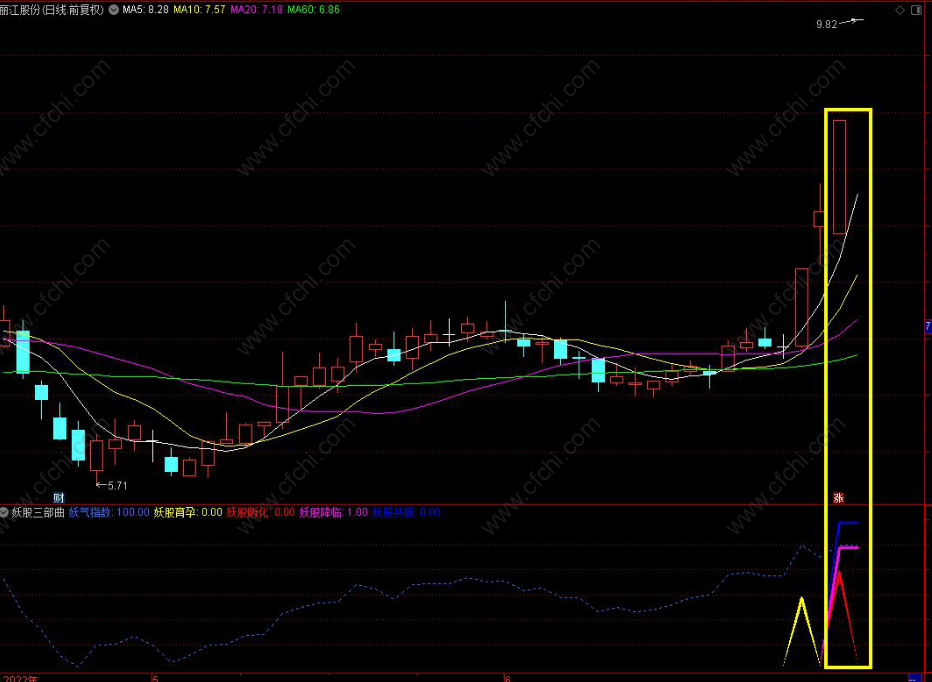Screen dimensions: 932x682
Task: Click the red 涨 marker icon
Action: tap(839, 498)
